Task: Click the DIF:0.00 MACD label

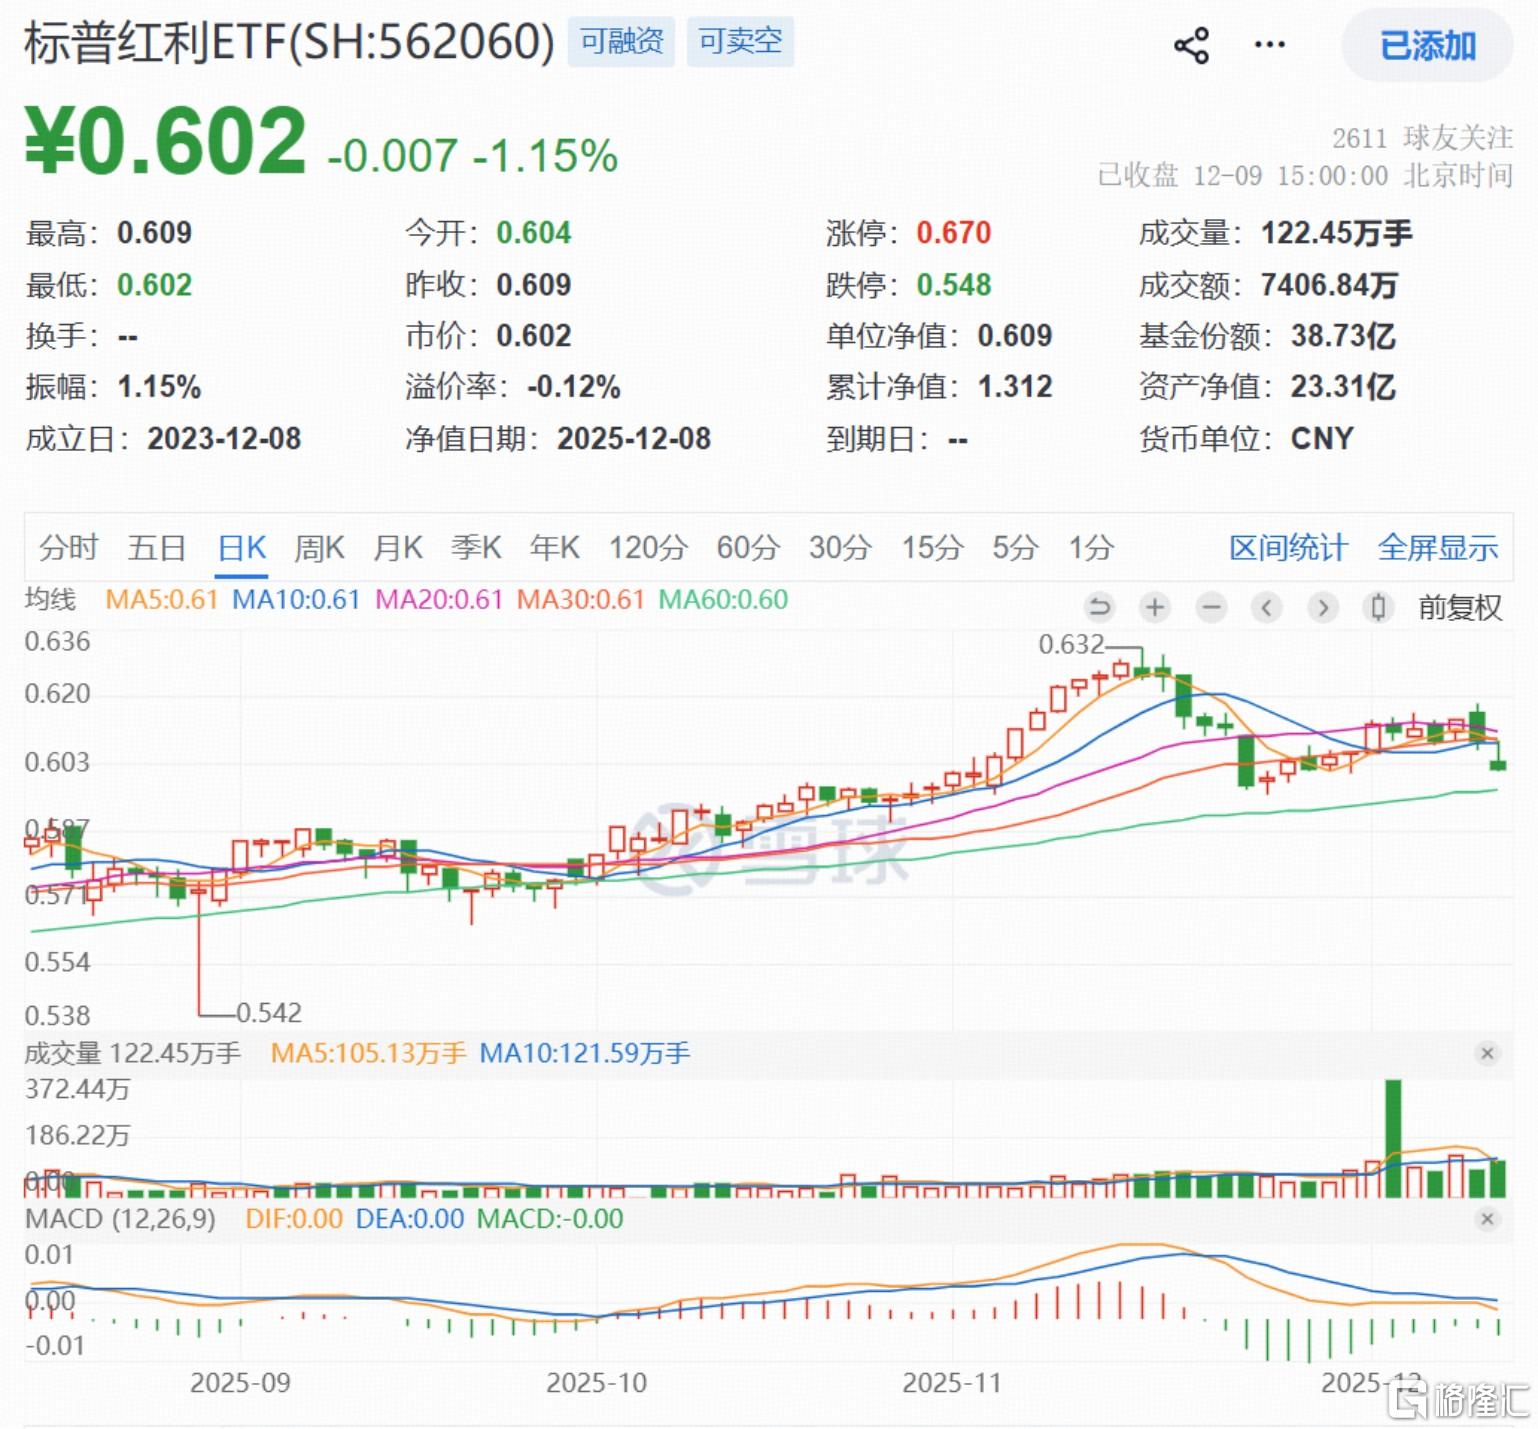Action: pos(294,1219)
